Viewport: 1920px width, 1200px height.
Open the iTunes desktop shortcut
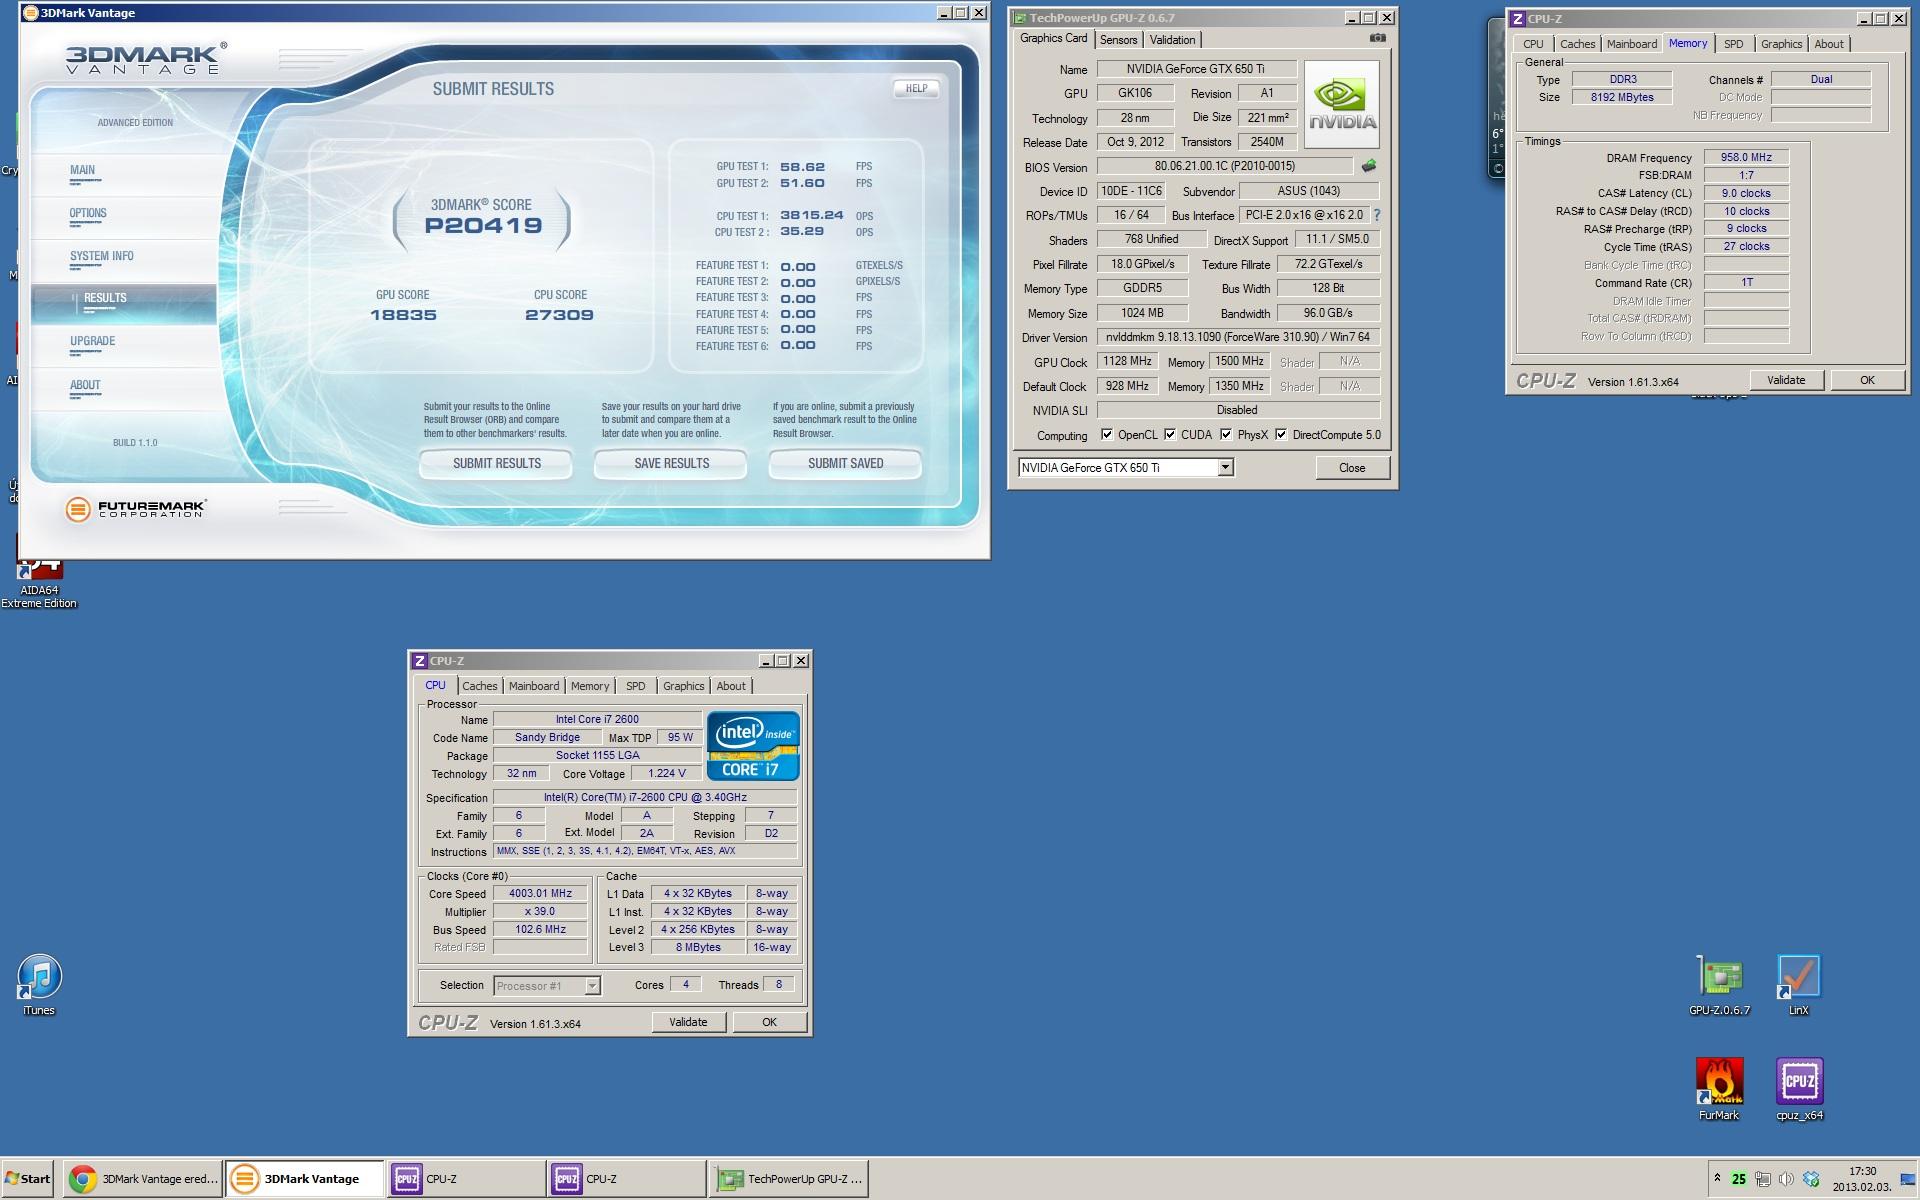point(39,986)
